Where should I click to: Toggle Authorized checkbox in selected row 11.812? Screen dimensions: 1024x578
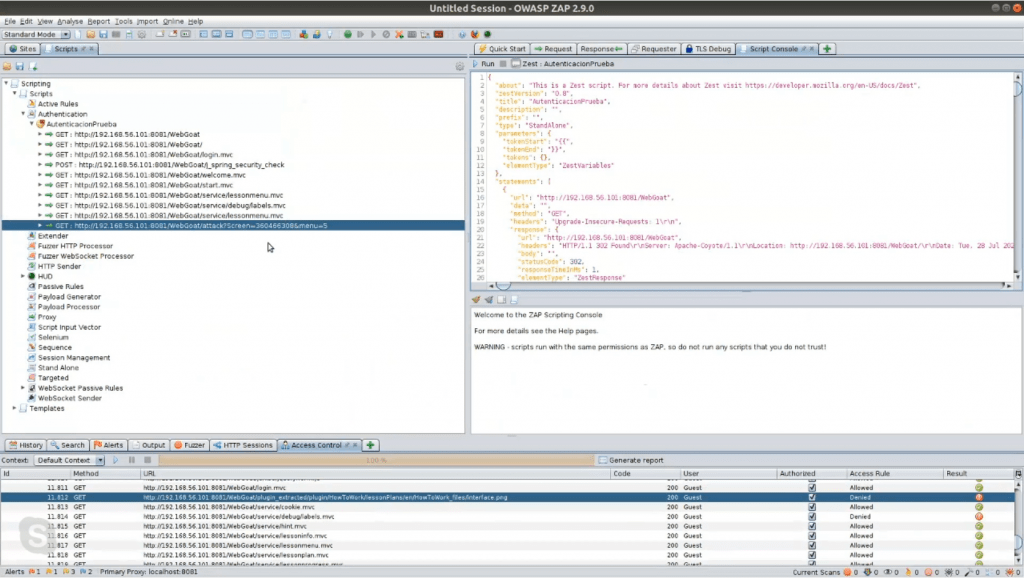pos(812,498)
